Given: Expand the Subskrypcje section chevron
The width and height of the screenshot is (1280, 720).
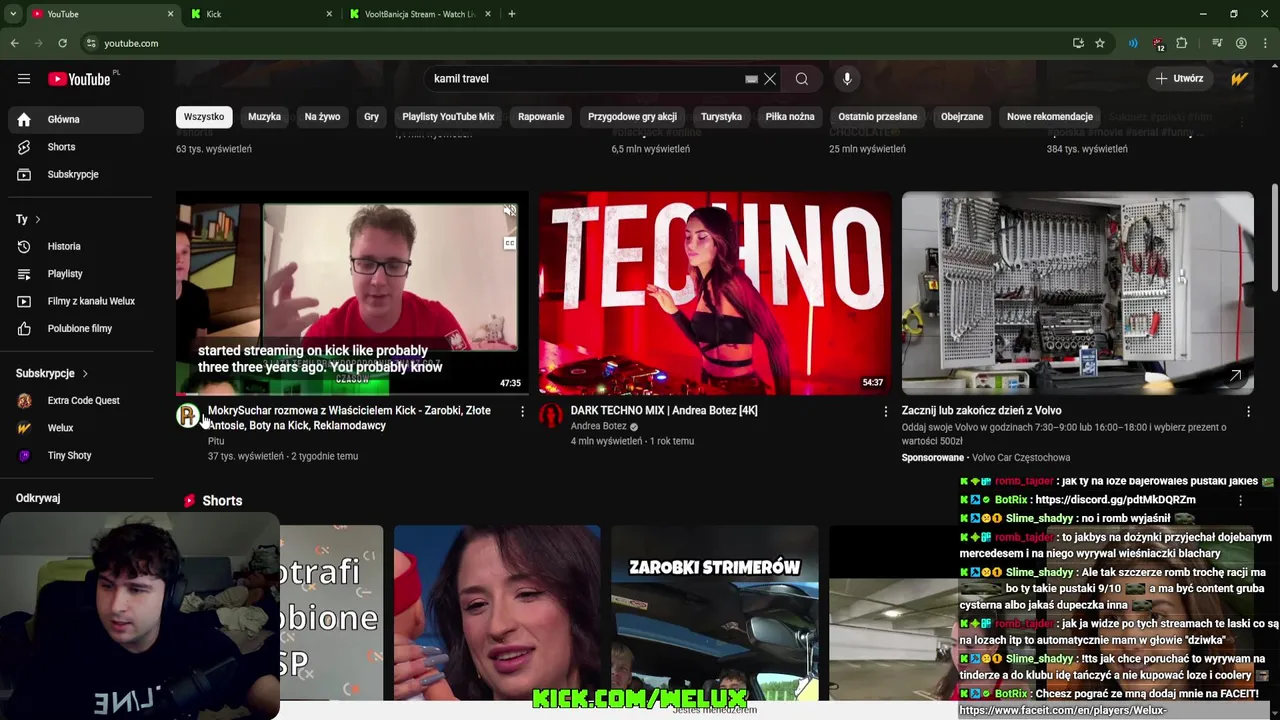Looking at the screenshot, I should [x=85, y=373].
